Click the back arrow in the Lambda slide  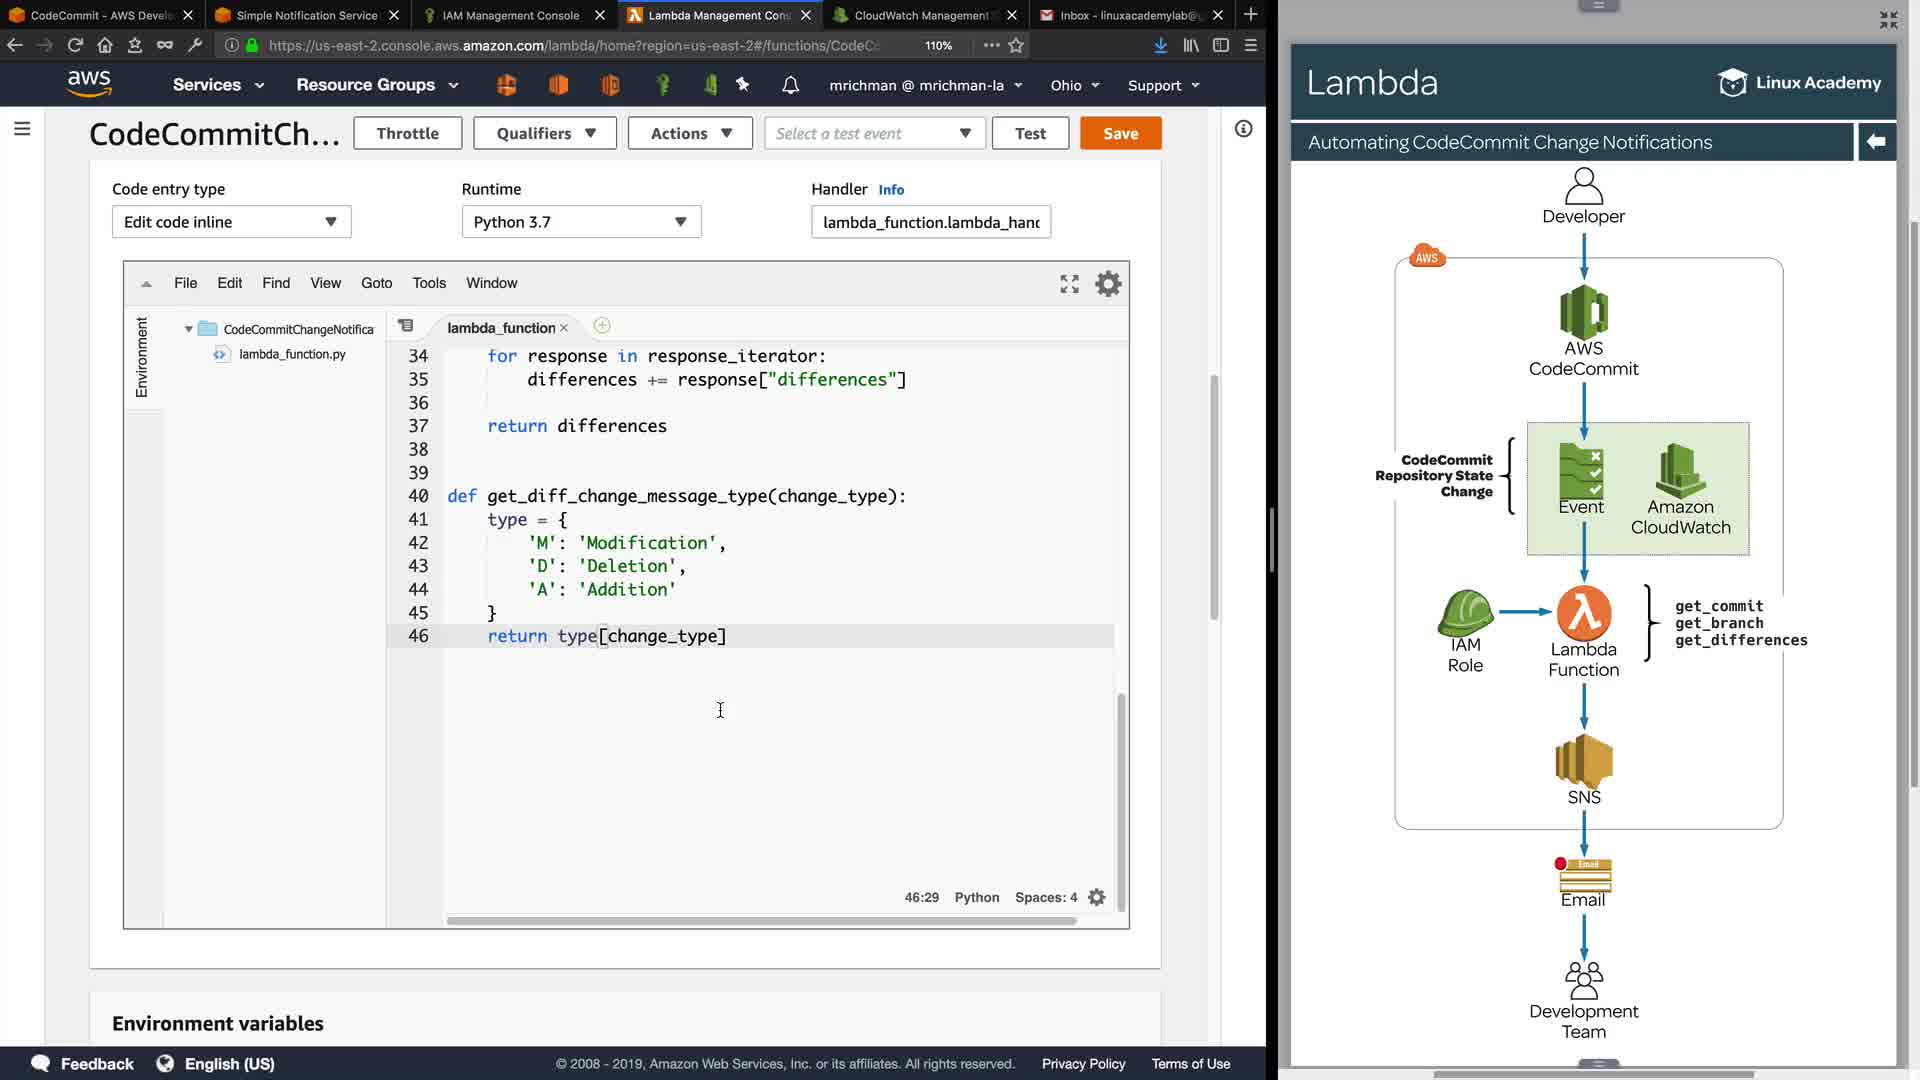point(1876,142)
